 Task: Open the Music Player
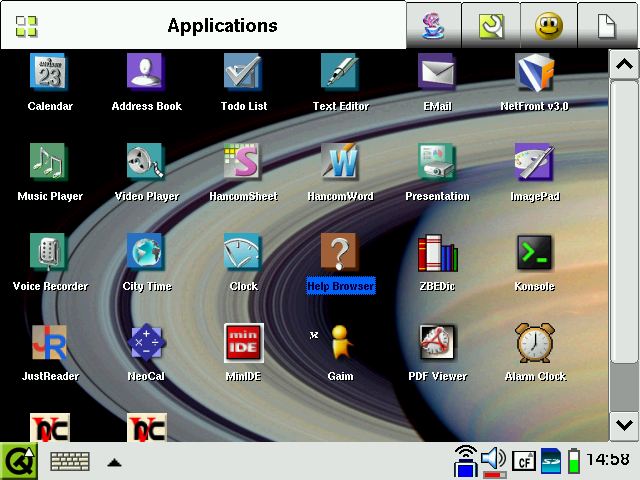49,162
